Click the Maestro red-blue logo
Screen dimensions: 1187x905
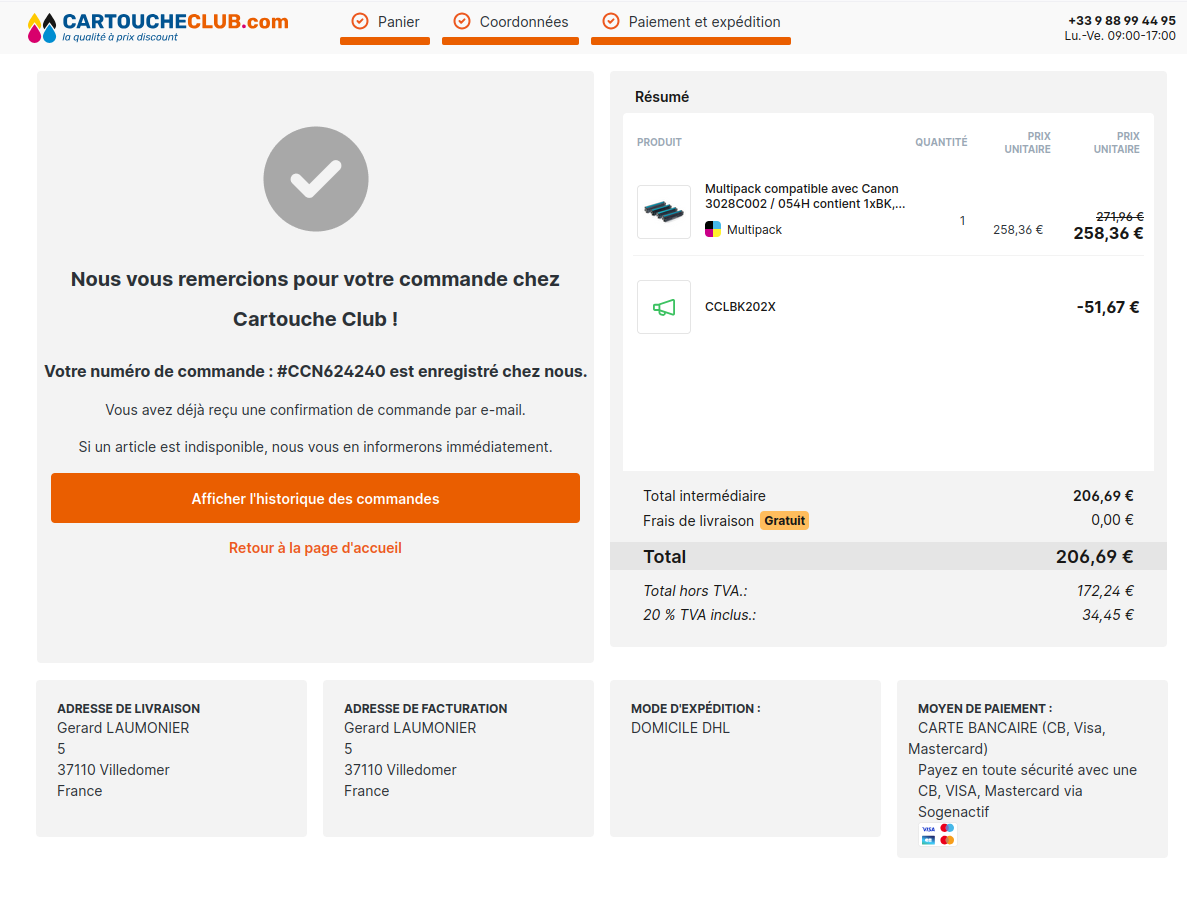[x=947, y=828]
